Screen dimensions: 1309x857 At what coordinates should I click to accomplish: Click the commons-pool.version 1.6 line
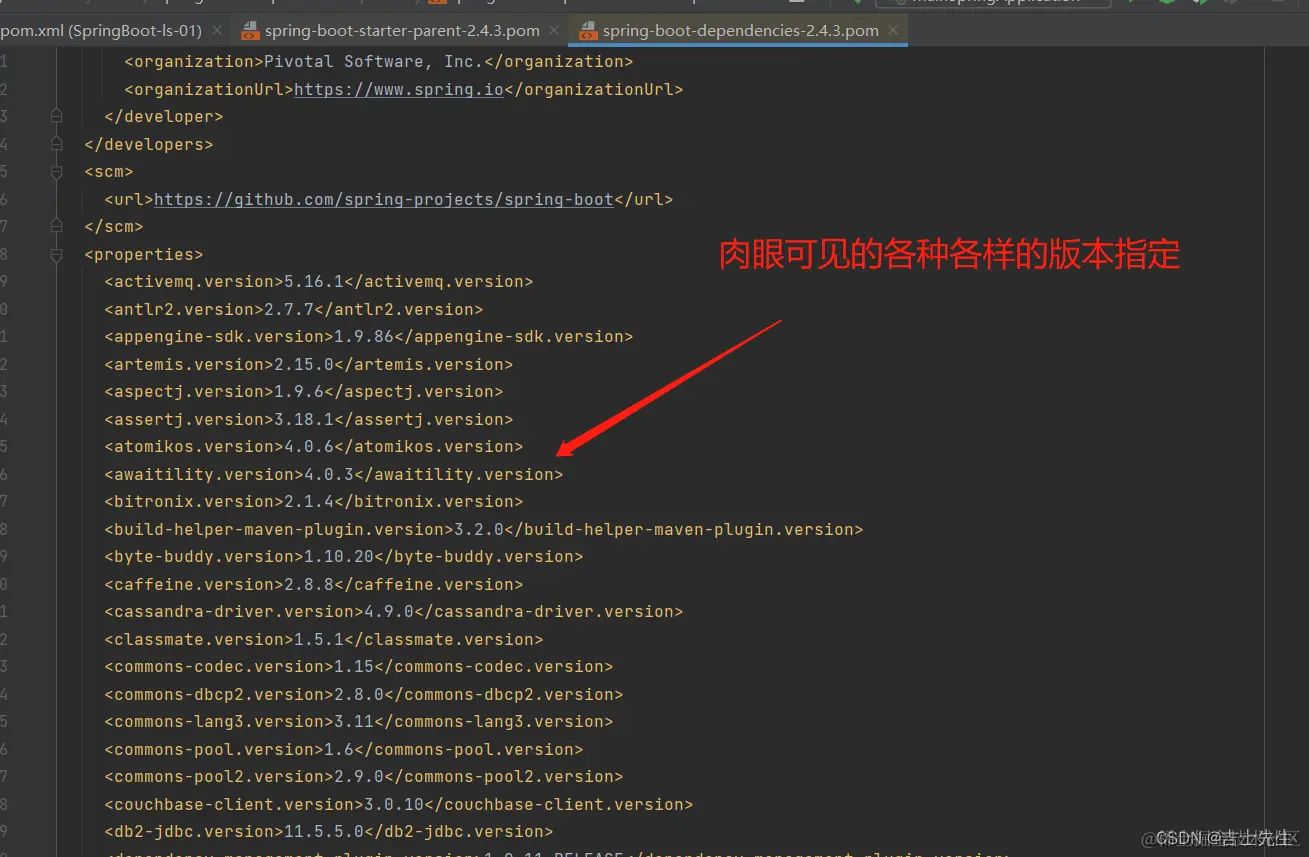click(x=343, y=749)
